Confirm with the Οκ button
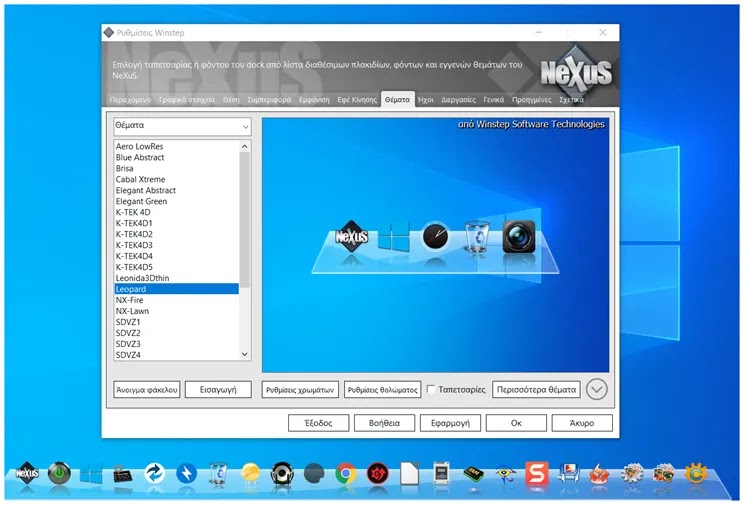Image resolution: width=744 pixels, height=505 pixels. coord(516,423)
